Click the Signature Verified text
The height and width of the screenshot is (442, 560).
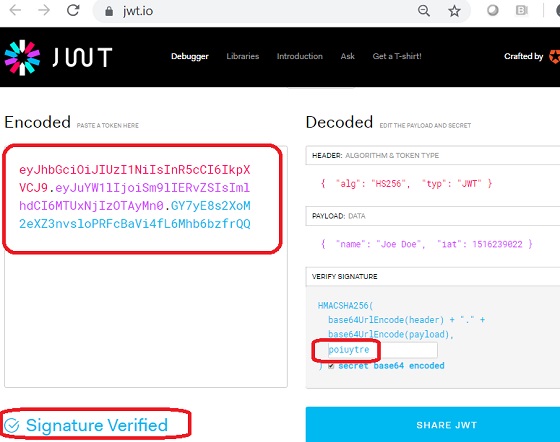pos(97,425)
